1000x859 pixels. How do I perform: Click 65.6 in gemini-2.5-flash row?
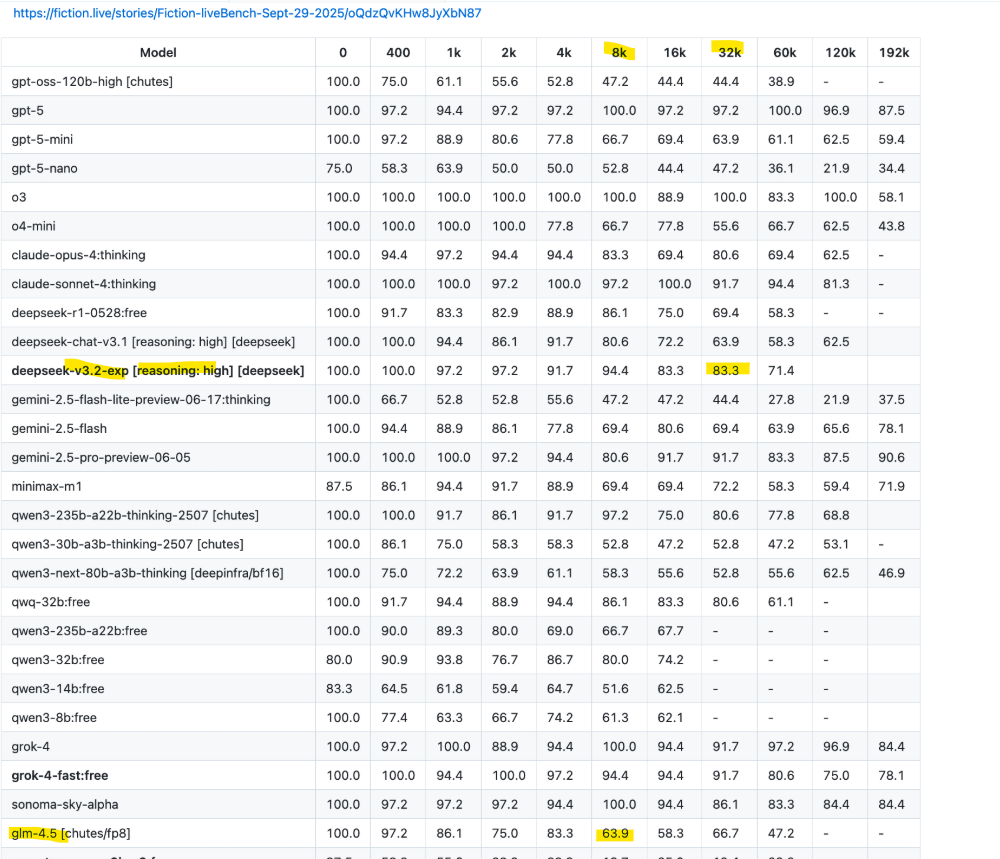836,429
